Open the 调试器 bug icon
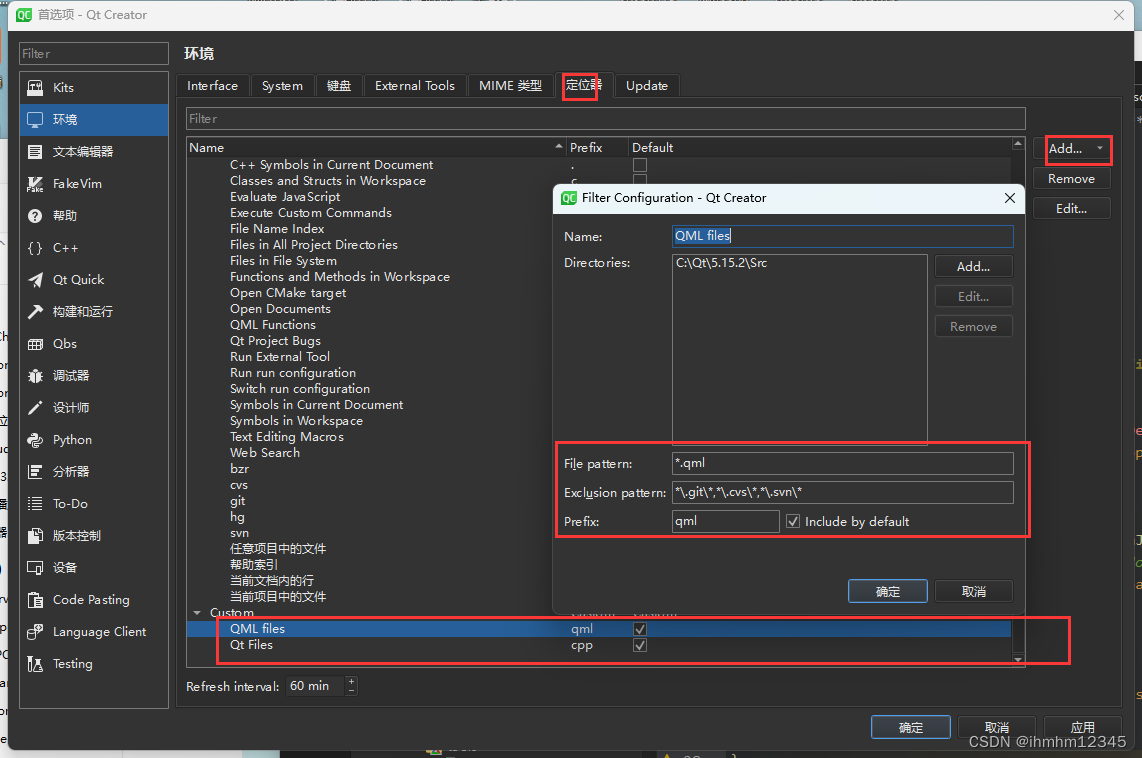The width and height of the screenshot is (1142, 758). click(x=35, y=376)
